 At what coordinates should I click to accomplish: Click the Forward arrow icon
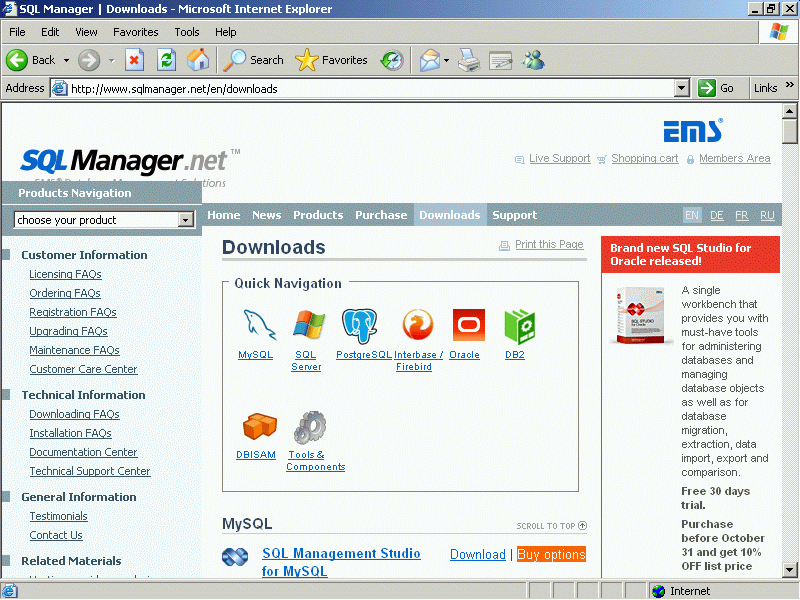[x=89, y=60]
